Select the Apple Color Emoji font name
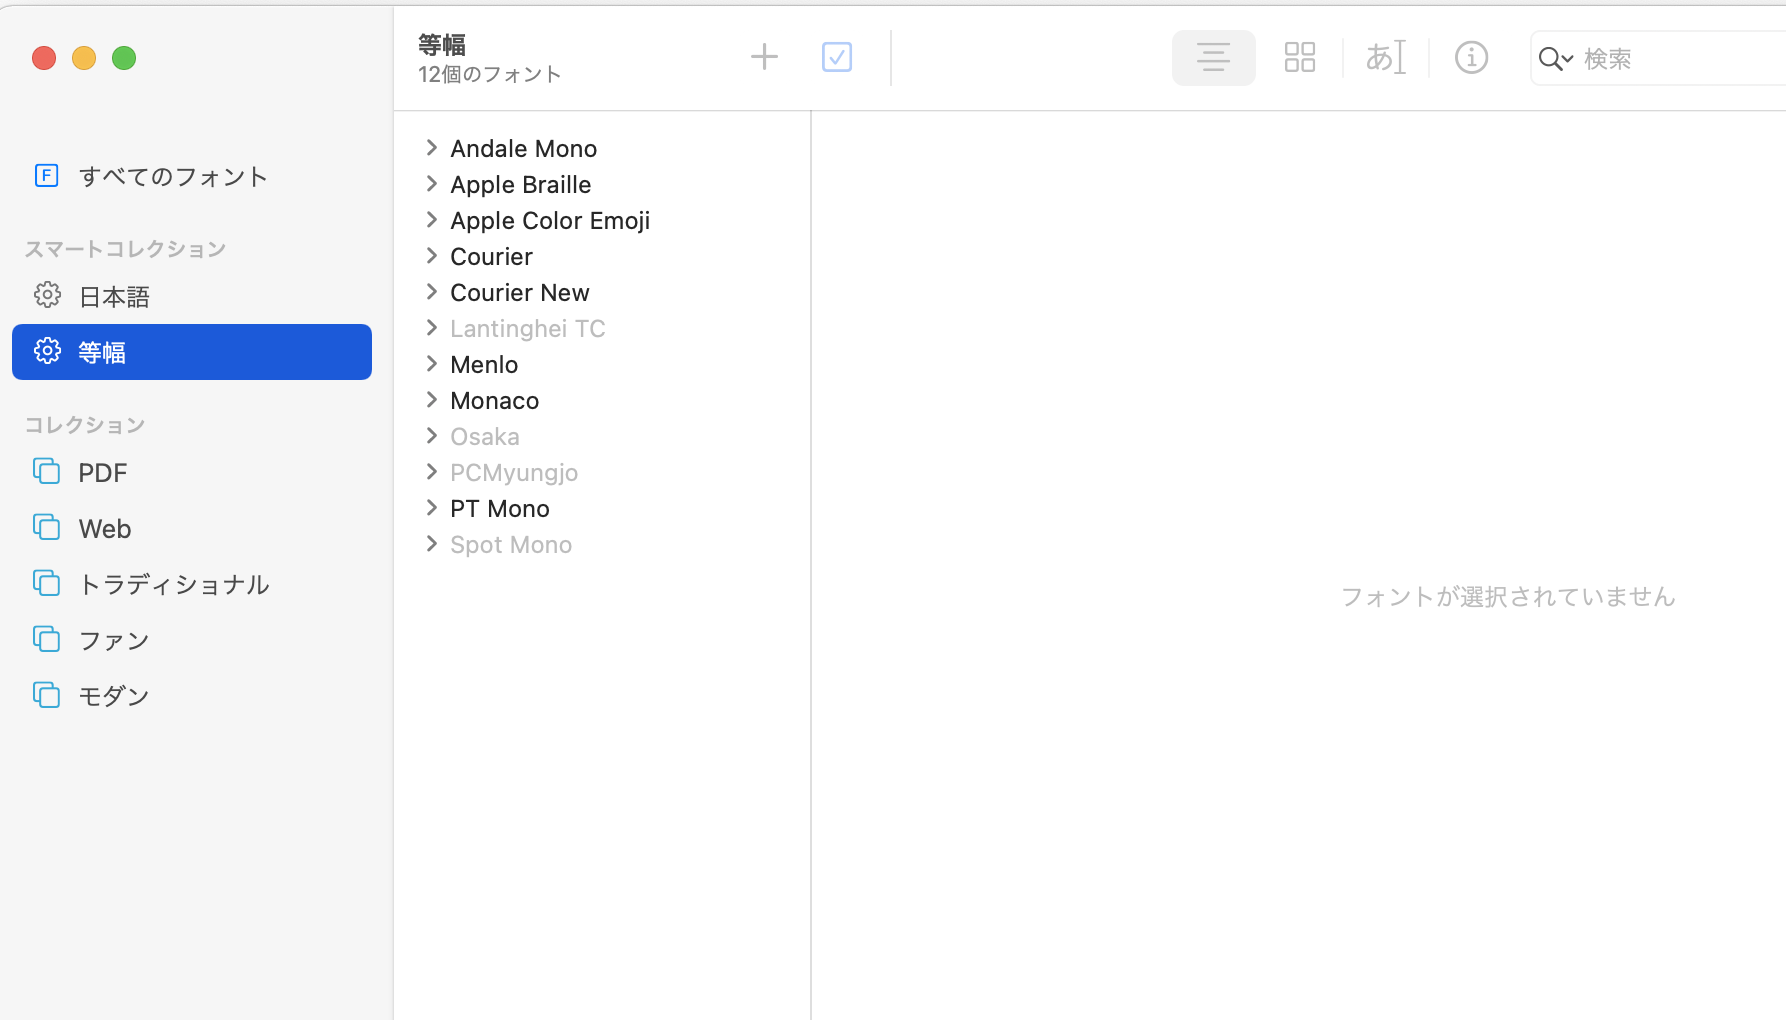Screen dimensions: 1786x1020 tap(550, 221)
